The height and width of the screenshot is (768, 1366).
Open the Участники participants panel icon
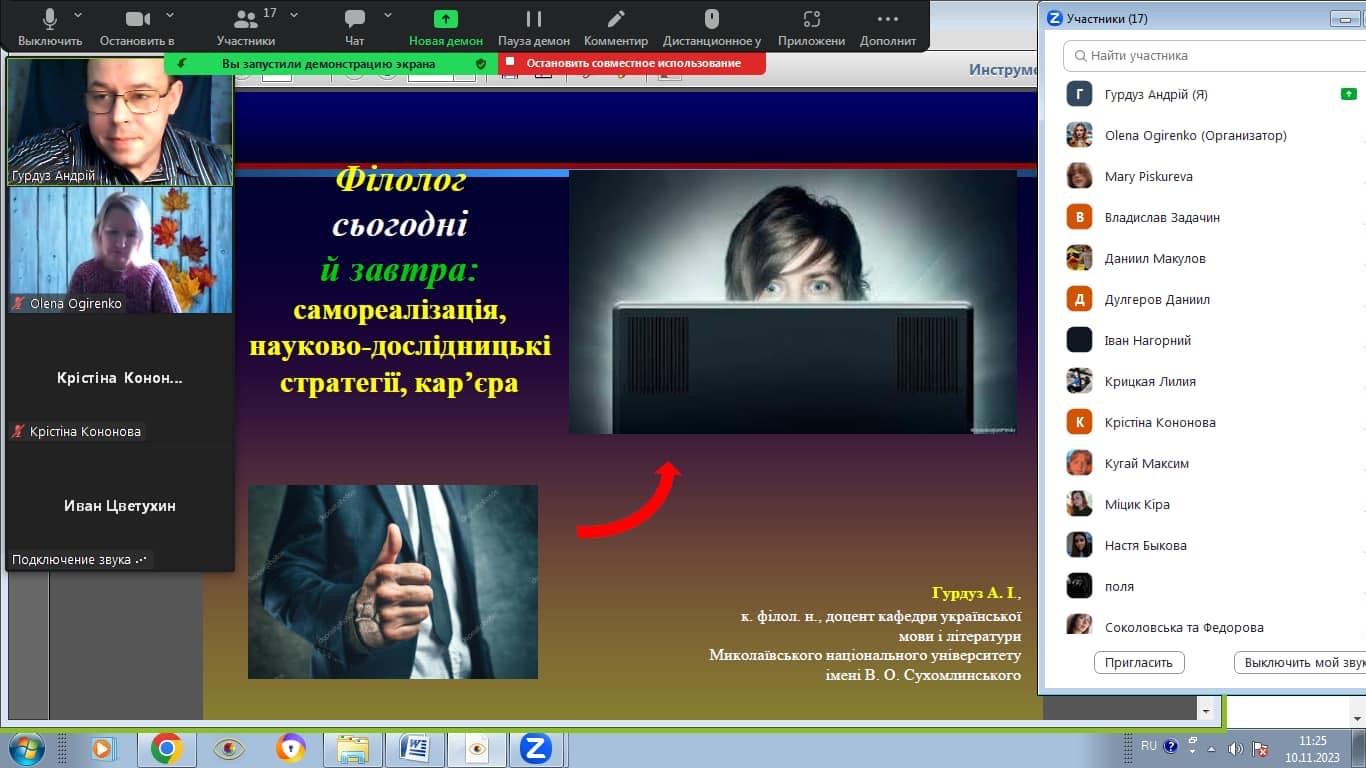245,20
